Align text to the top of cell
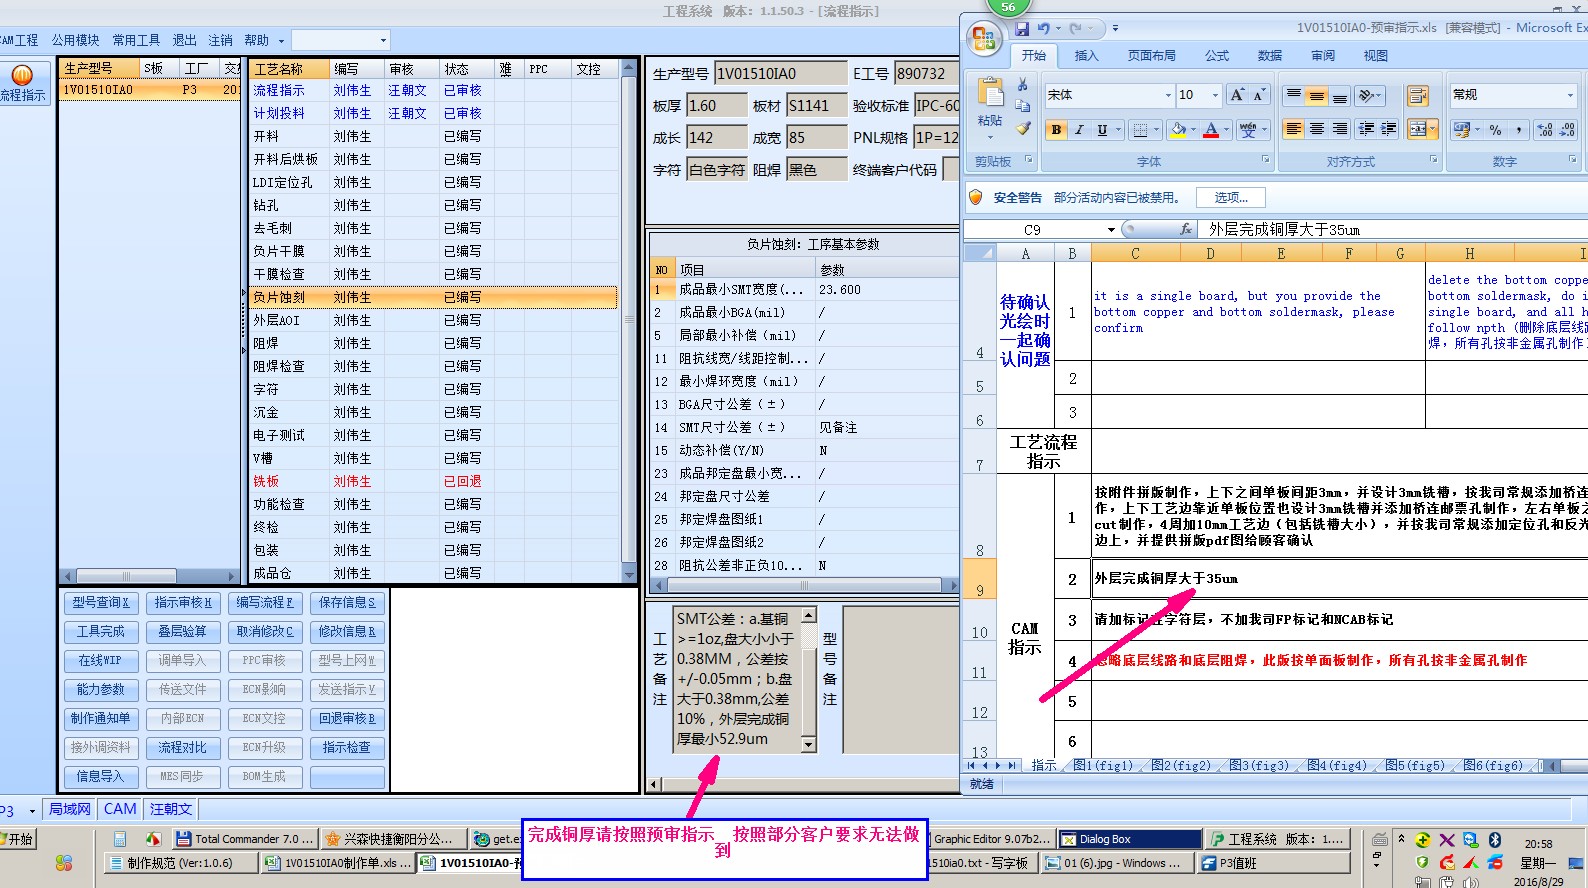This screenshot has height=888, width=1588. [x=1294, y=95]
